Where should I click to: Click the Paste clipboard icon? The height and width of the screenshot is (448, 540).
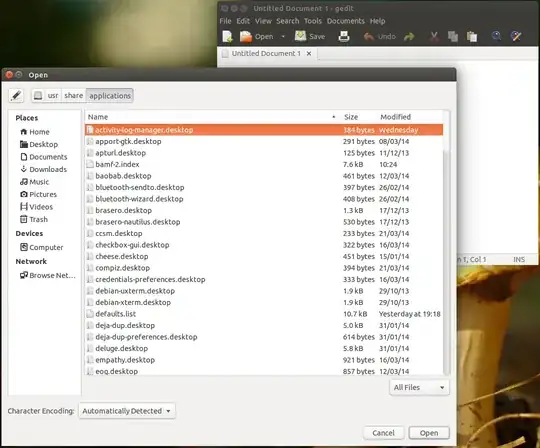tap(472, 36)
